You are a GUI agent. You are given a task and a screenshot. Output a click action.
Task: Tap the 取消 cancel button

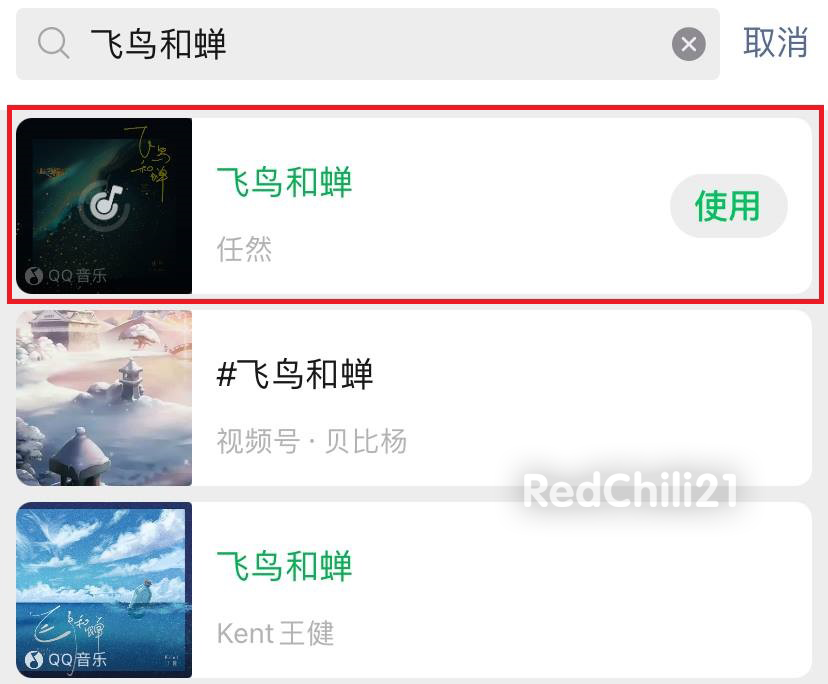[775, 43]
